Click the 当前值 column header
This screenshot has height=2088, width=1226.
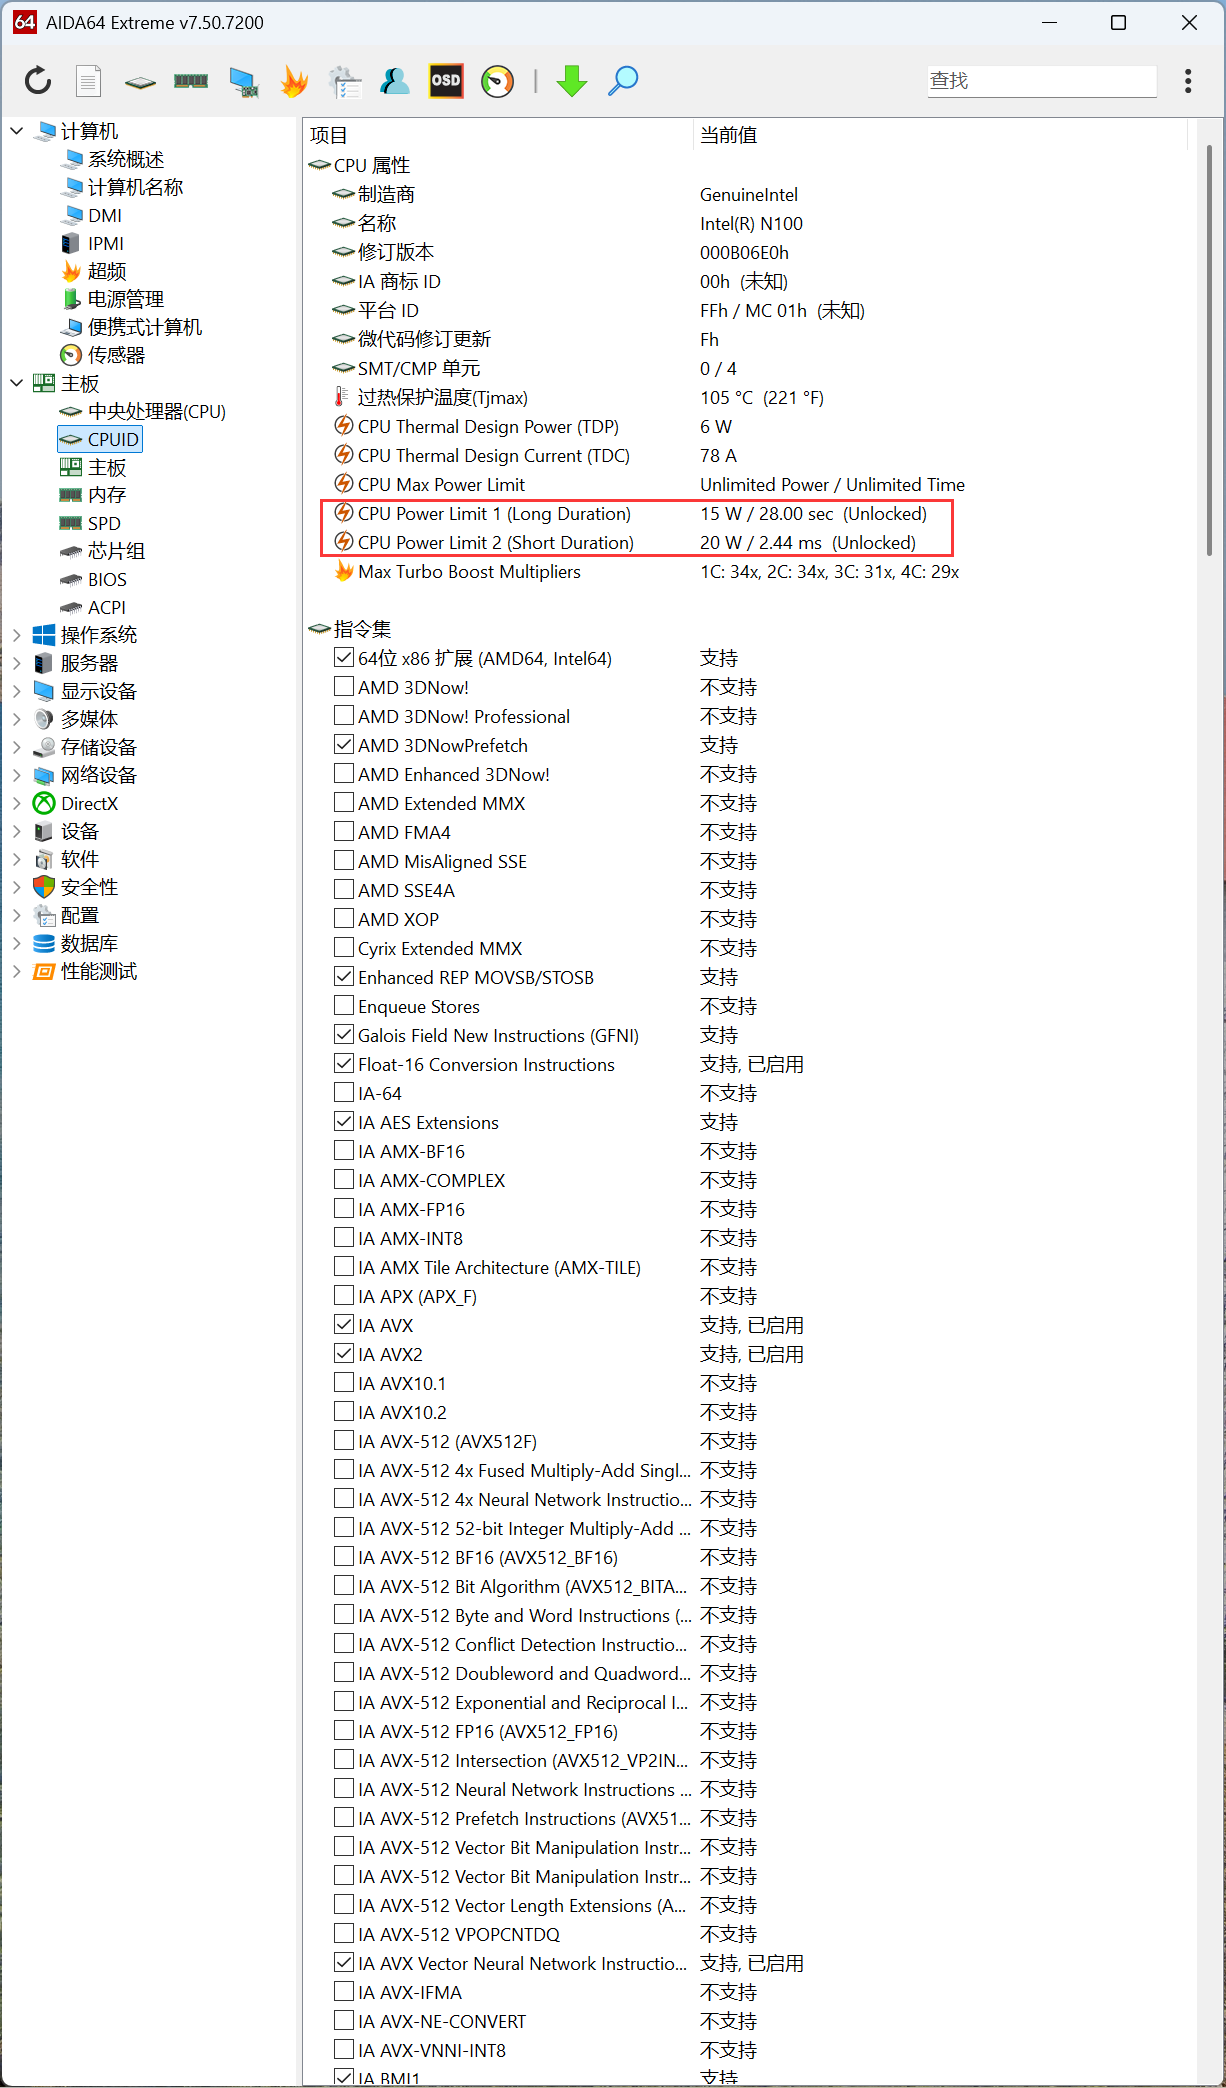[x=728, y=135]
